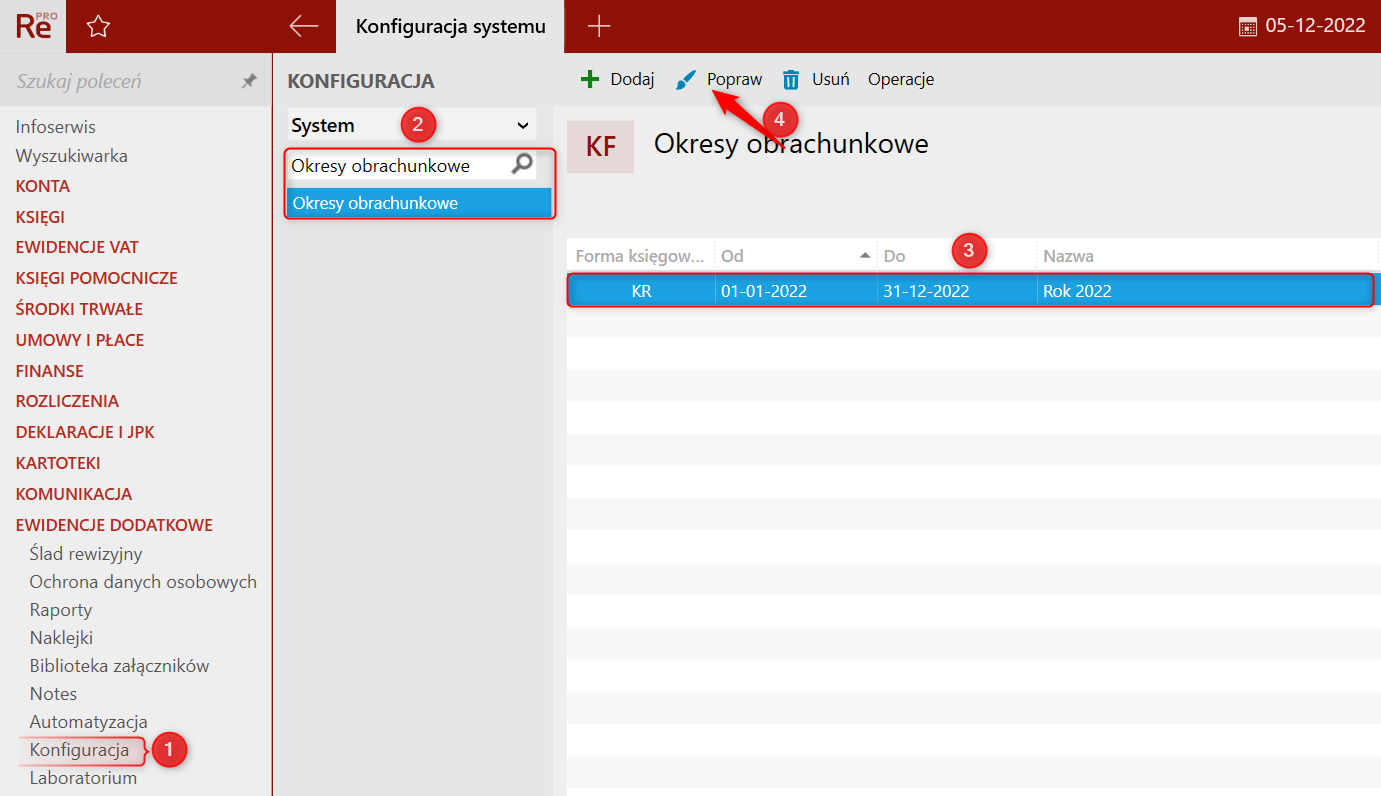Collapse the EWIDENCJE DODATKOWE section

tap(114, 525)
